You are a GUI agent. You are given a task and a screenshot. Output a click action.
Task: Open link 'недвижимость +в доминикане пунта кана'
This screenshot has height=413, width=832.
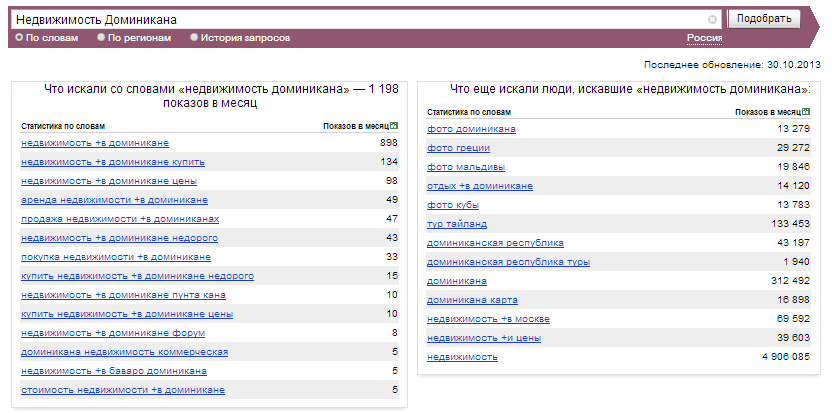coord(124,295)
